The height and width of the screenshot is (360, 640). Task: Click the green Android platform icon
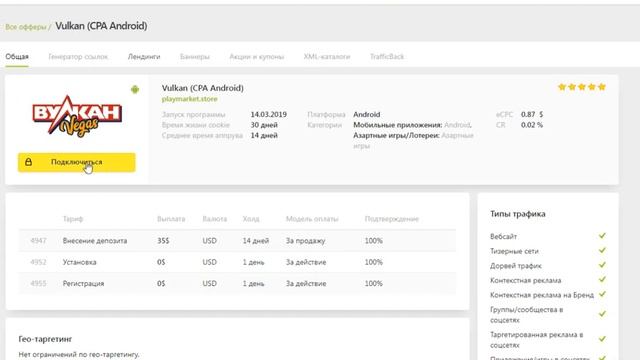click(135, 89)
